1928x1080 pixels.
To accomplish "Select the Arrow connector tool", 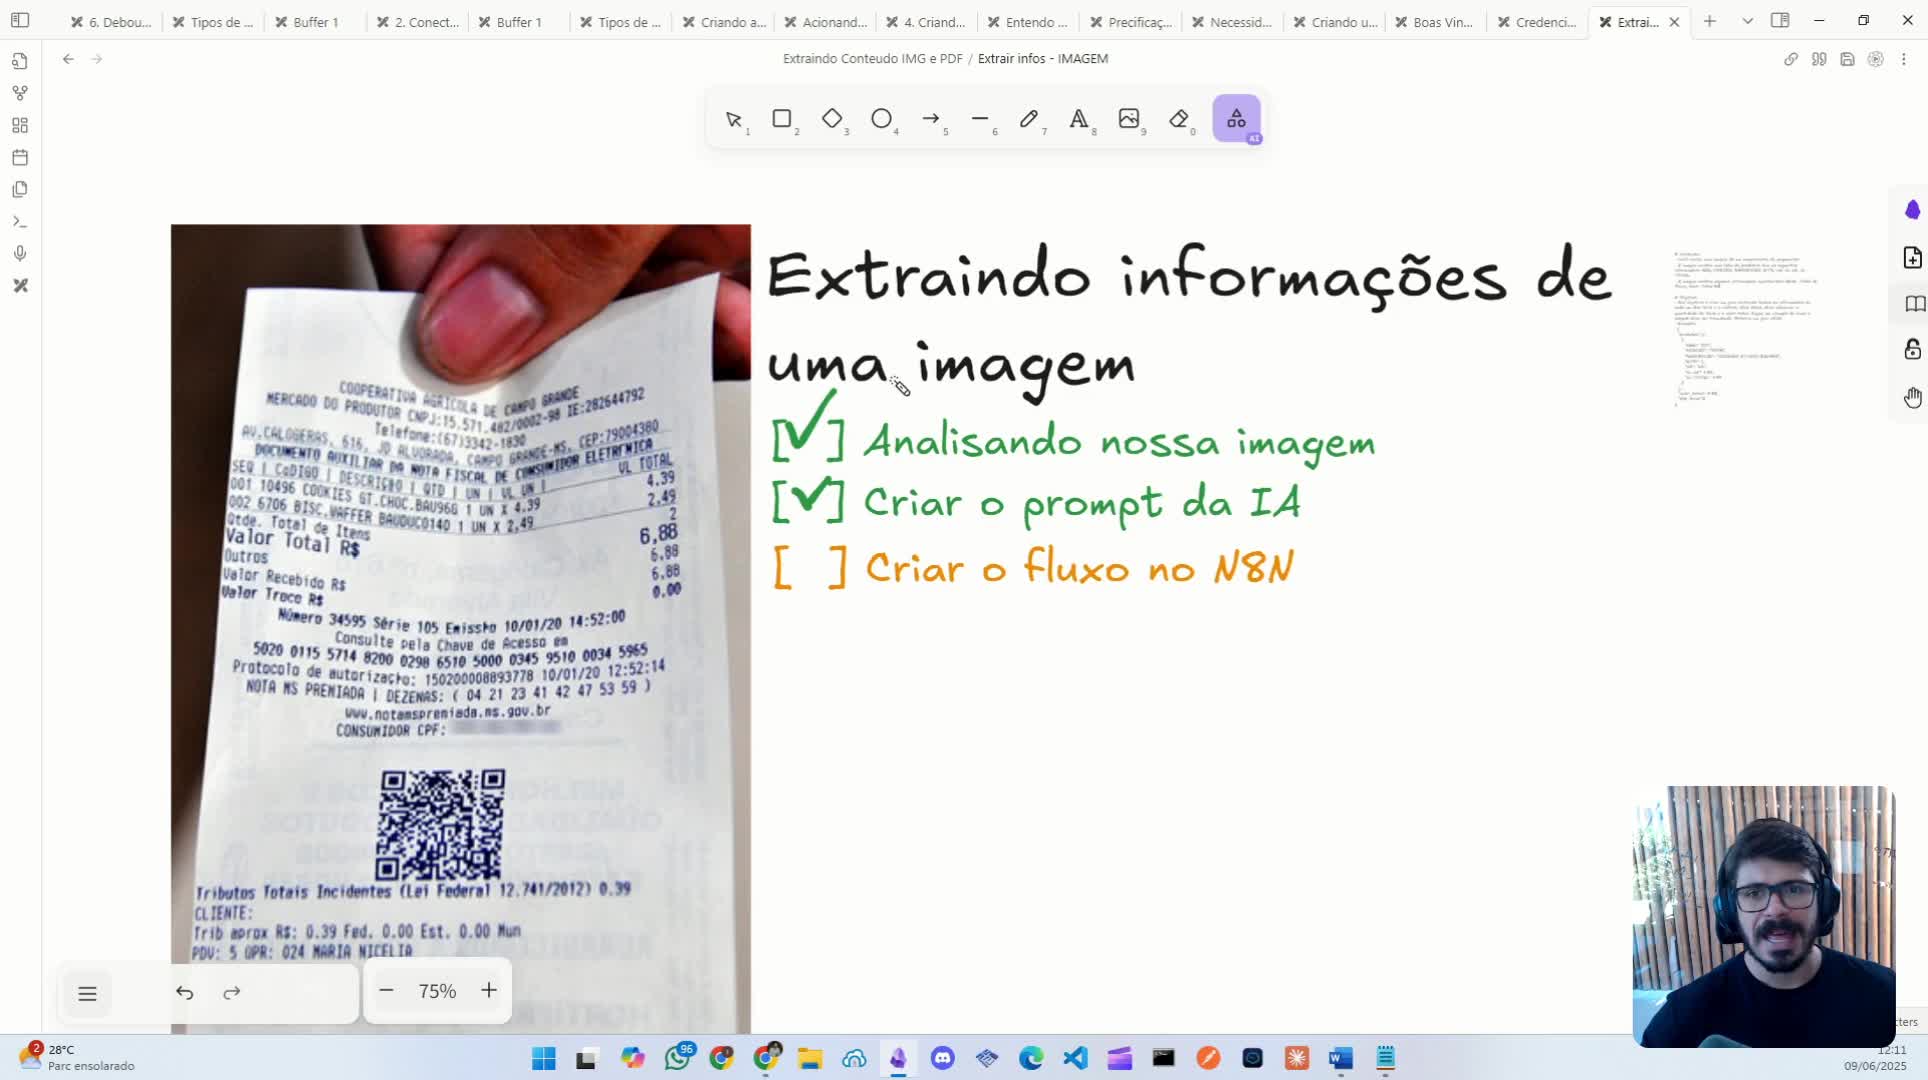I will click(931, 119).
